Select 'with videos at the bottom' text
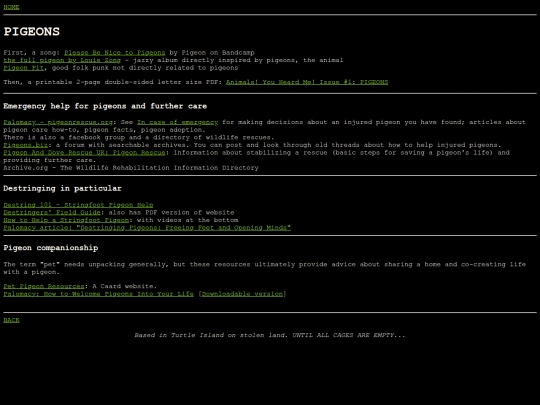The height and width of the screenshot is (405, 540). pyautogui.click(x=187, y=220)
